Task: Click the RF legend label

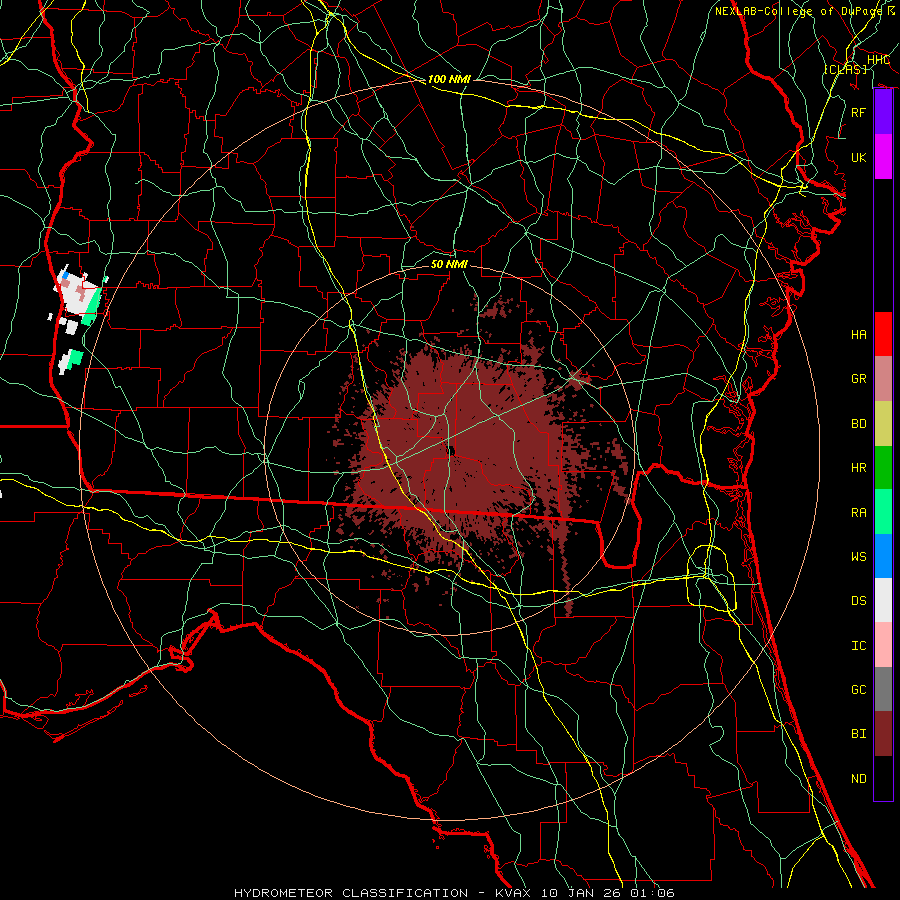Action: 858,112
